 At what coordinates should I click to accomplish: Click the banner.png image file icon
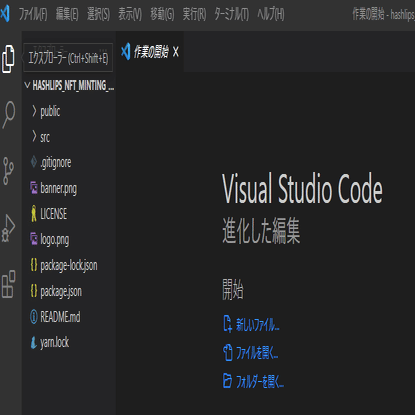(x=34, y=188)
